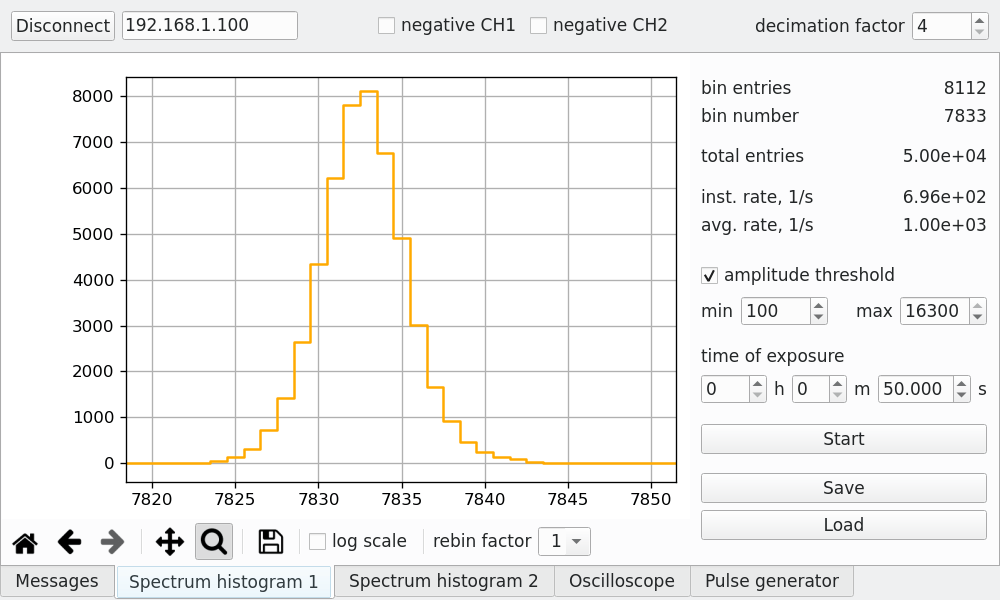Increment the min threshold value
The height and width of the screenshot is (600, 1000).
[x=818, y=304]
